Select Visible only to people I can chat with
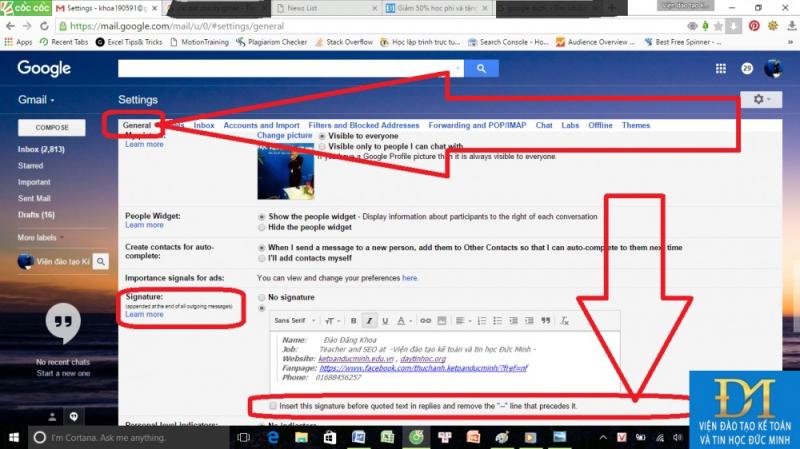 (322, 146)
